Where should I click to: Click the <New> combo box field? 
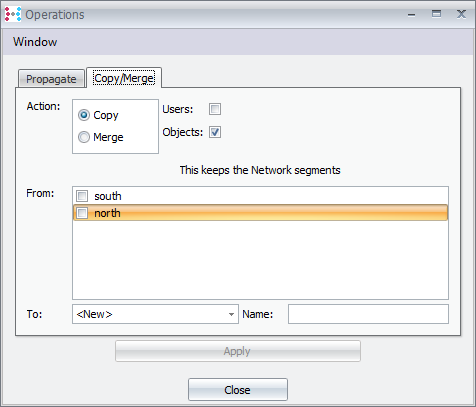coord(155,314)
